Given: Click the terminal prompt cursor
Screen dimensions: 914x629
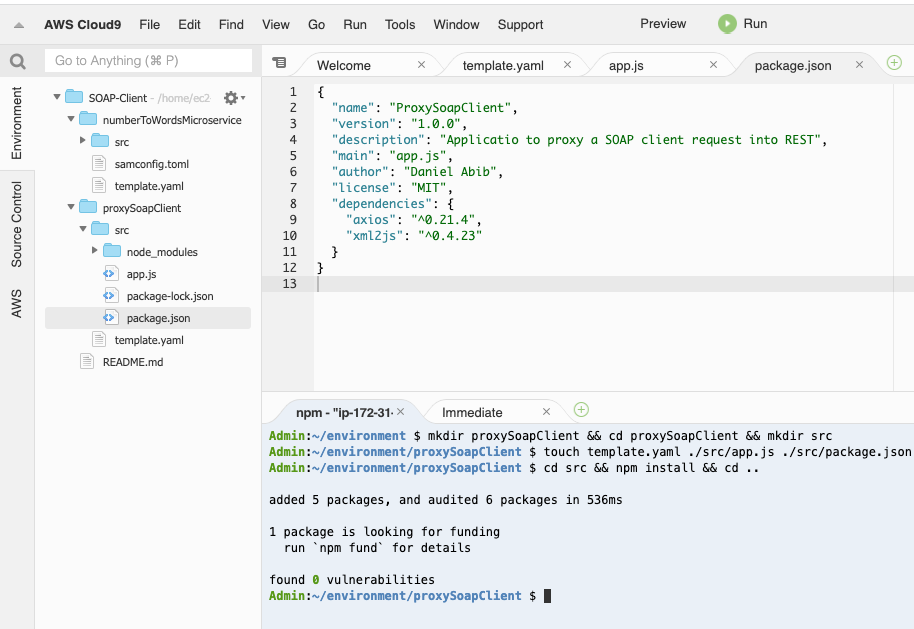Looking at the screenshot, I should [x=547, y=596].
